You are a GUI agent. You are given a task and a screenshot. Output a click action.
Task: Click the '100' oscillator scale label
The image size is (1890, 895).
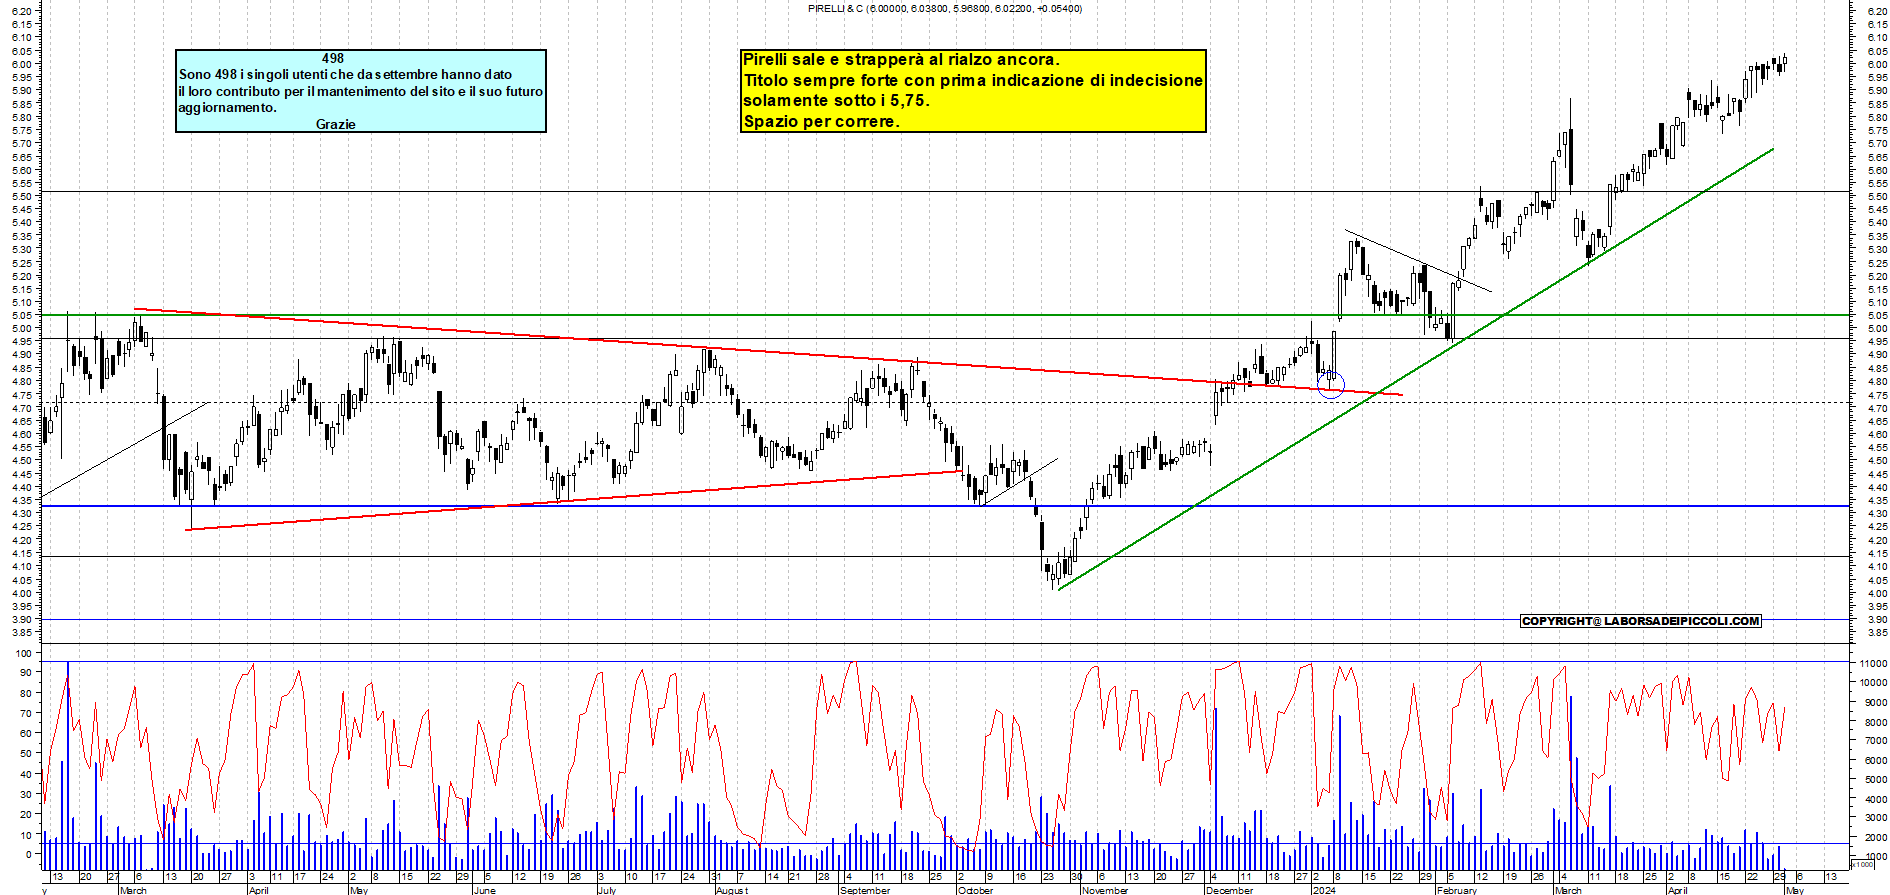coord(24,652)
